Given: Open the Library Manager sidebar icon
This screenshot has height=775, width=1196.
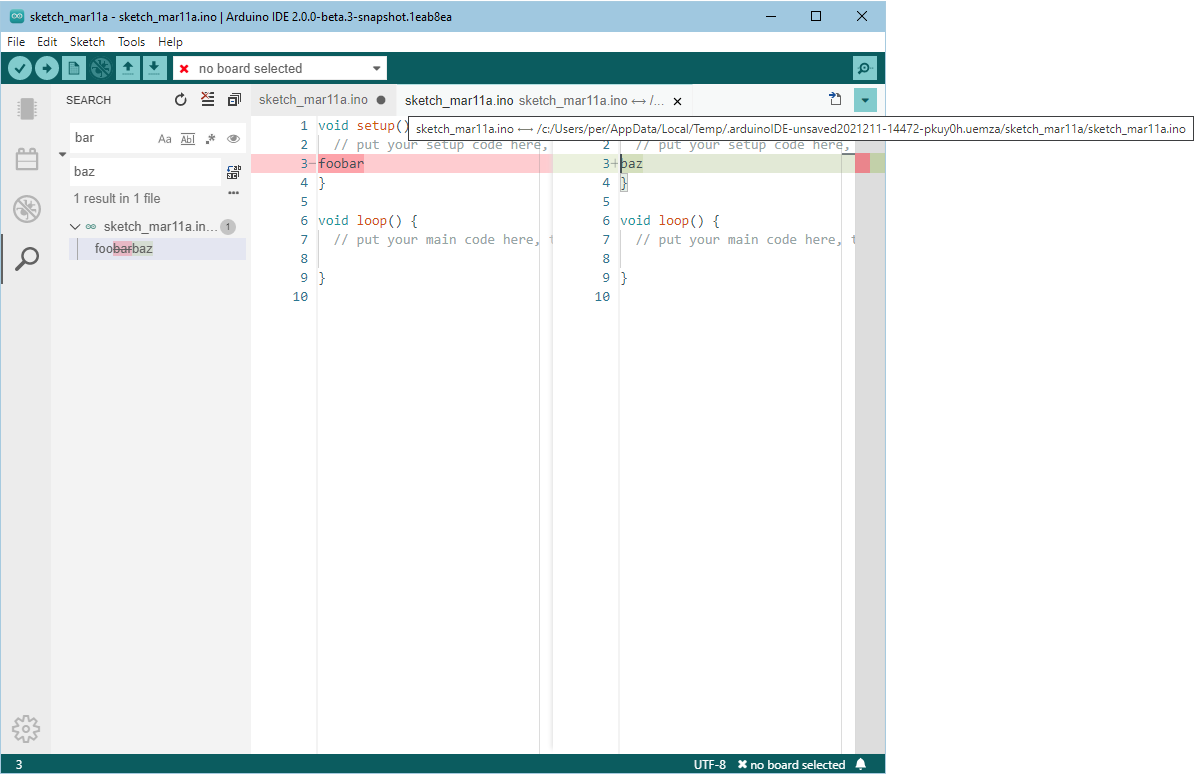Looking at the screenshot, I should coord(27,159).
